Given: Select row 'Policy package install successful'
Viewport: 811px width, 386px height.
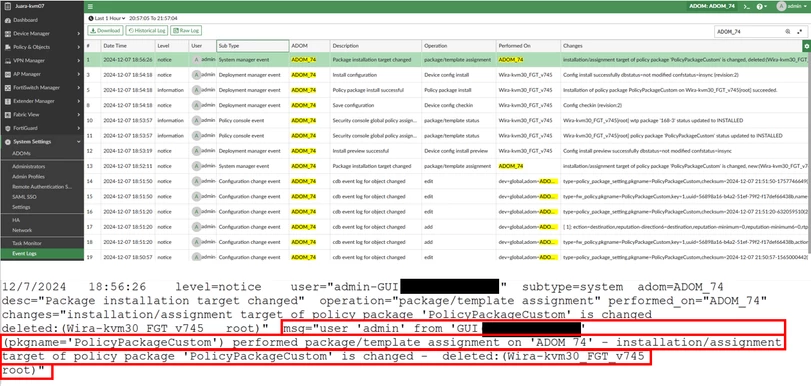Looking at the screenshot, I should pos(447,90).
